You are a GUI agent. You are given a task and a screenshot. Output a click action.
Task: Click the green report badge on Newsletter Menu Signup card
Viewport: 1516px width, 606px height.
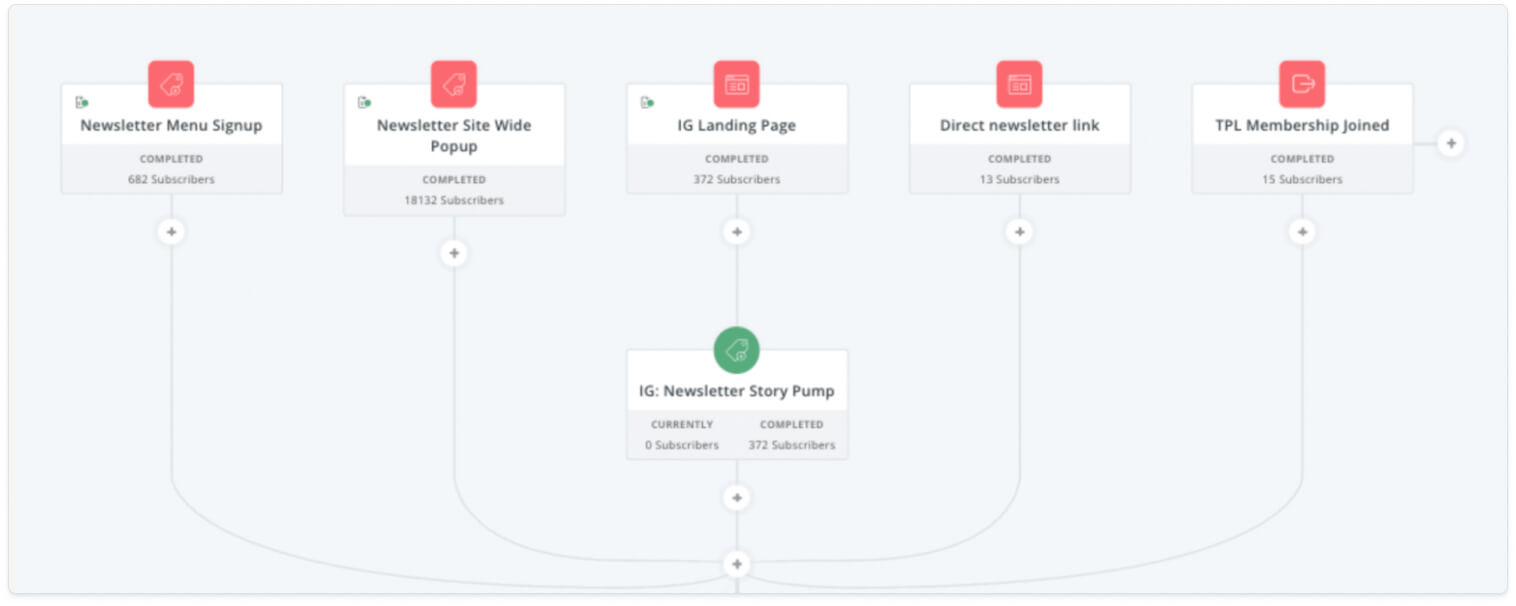(82, 101)
